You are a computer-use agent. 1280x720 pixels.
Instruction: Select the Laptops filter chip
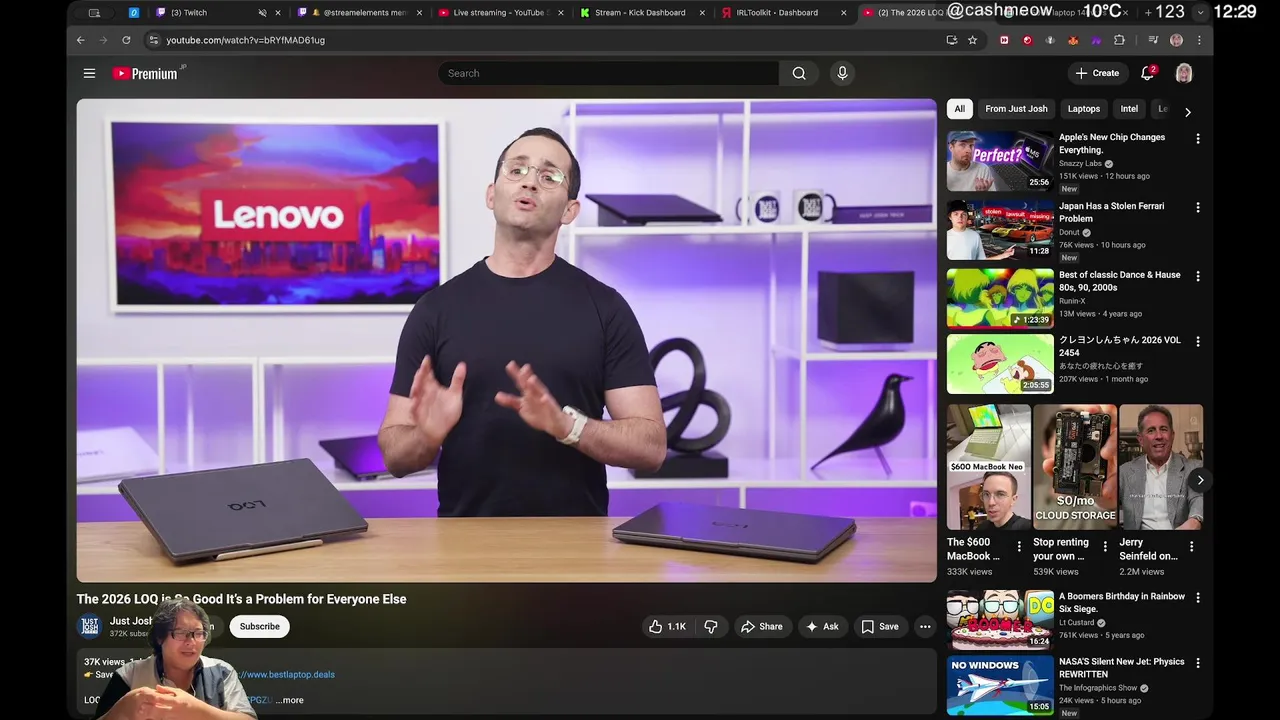click(1083, 109)
